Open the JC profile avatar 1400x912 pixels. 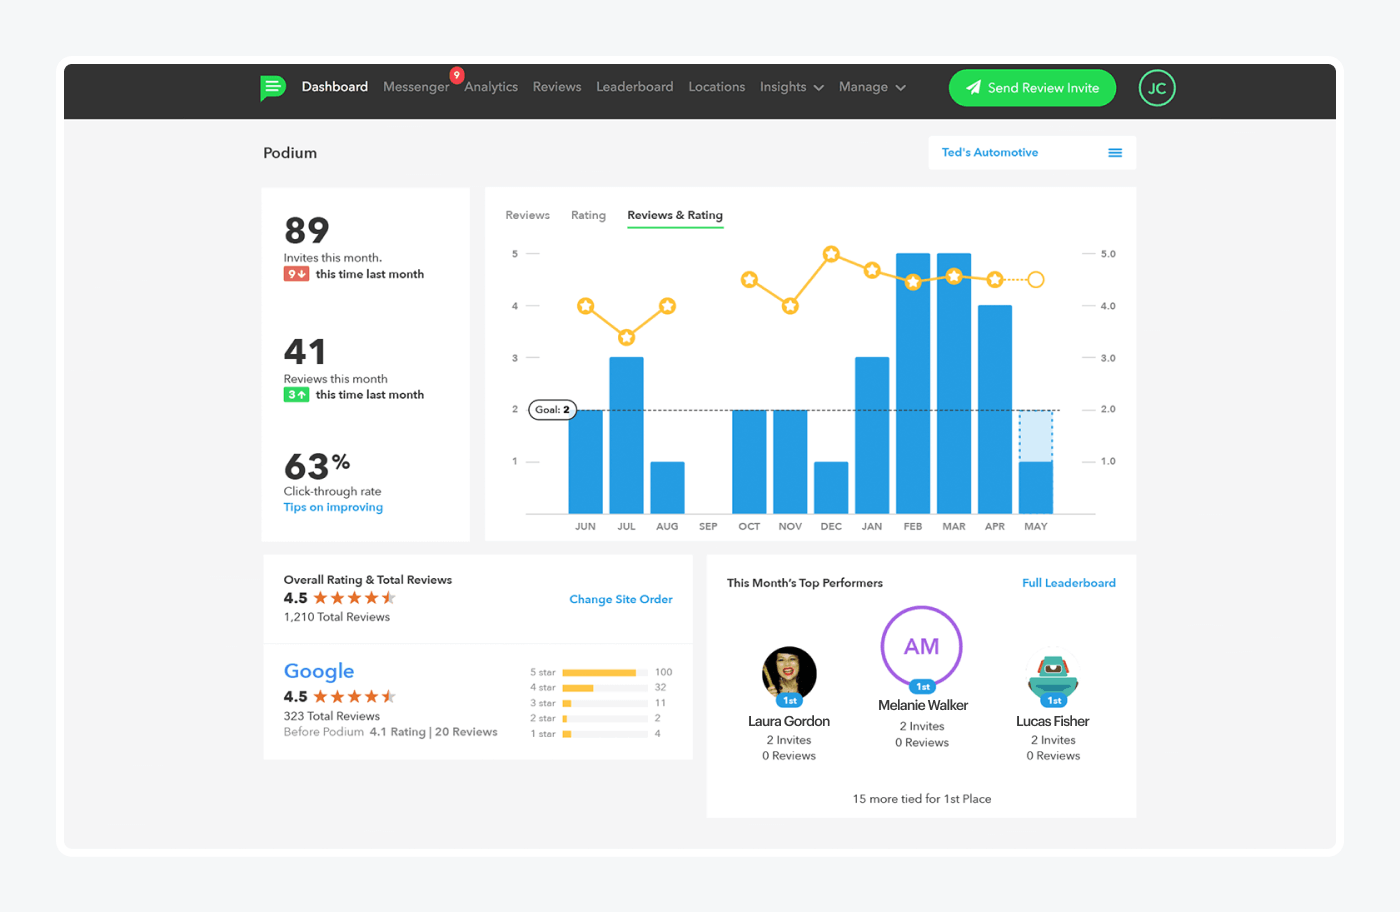click(x=1157, y=88)
